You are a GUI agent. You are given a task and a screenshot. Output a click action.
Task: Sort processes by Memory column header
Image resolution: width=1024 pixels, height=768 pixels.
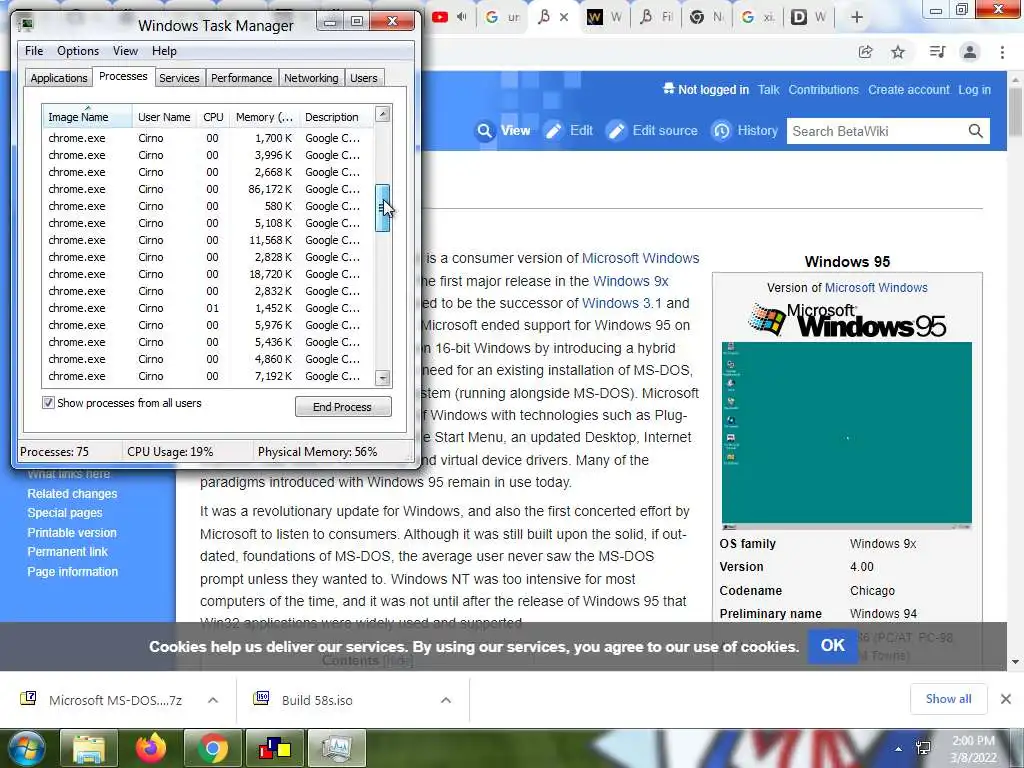tap(264, 117)
